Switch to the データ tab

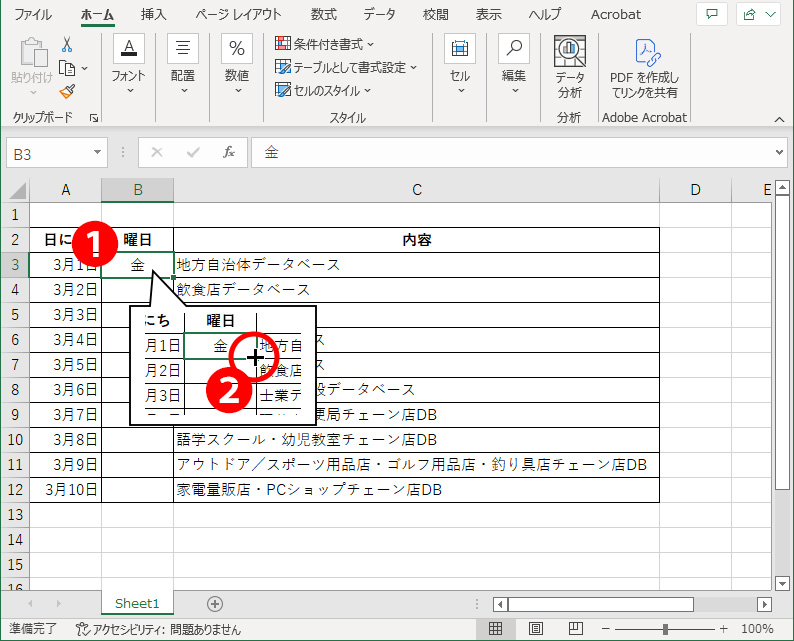[x=379, y=14]
